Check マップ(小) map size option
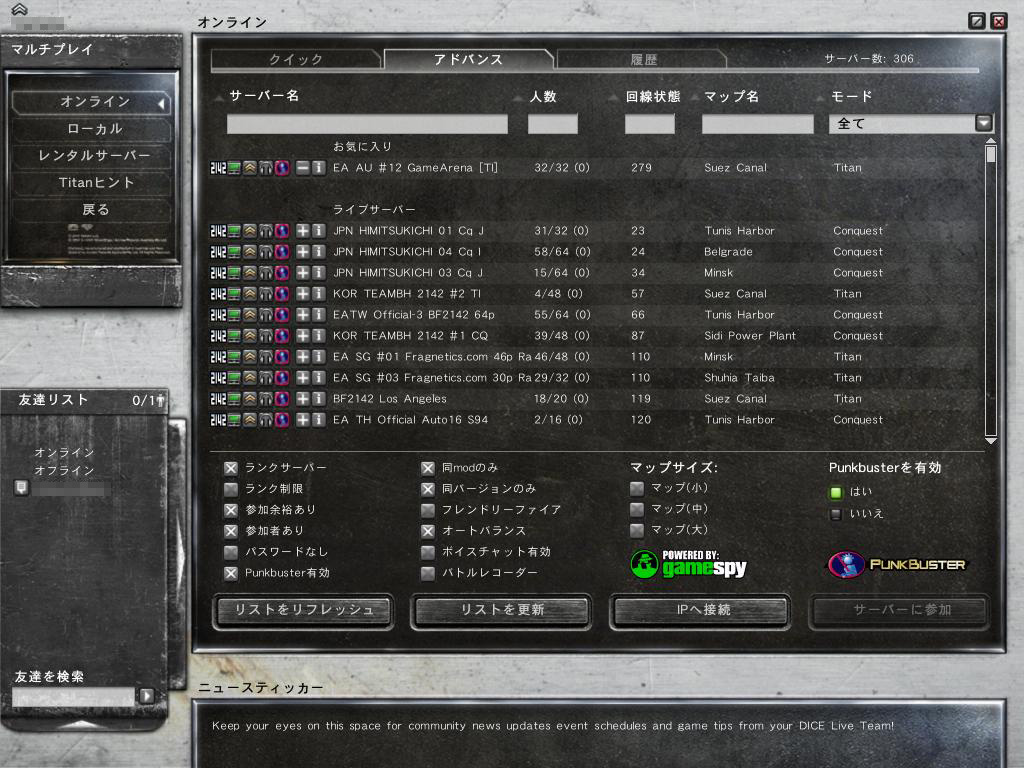The image size is (1024, 768). click(637, 488)
